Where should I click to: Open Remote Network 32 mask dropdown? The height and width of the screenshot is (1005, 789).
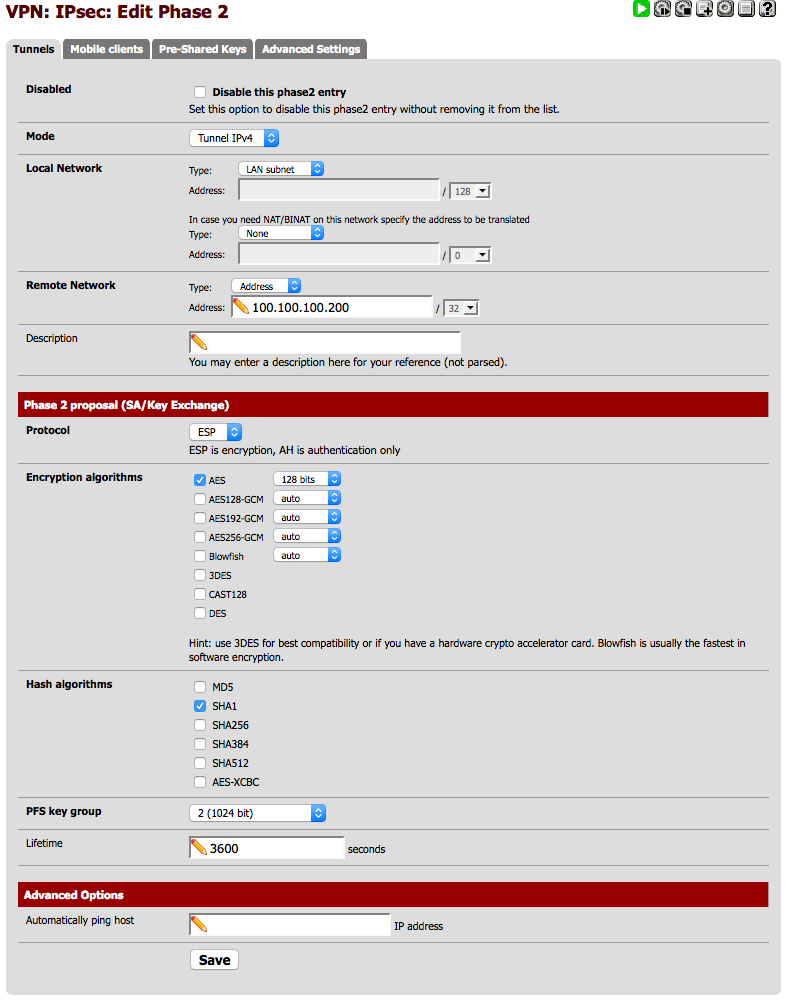461,308
